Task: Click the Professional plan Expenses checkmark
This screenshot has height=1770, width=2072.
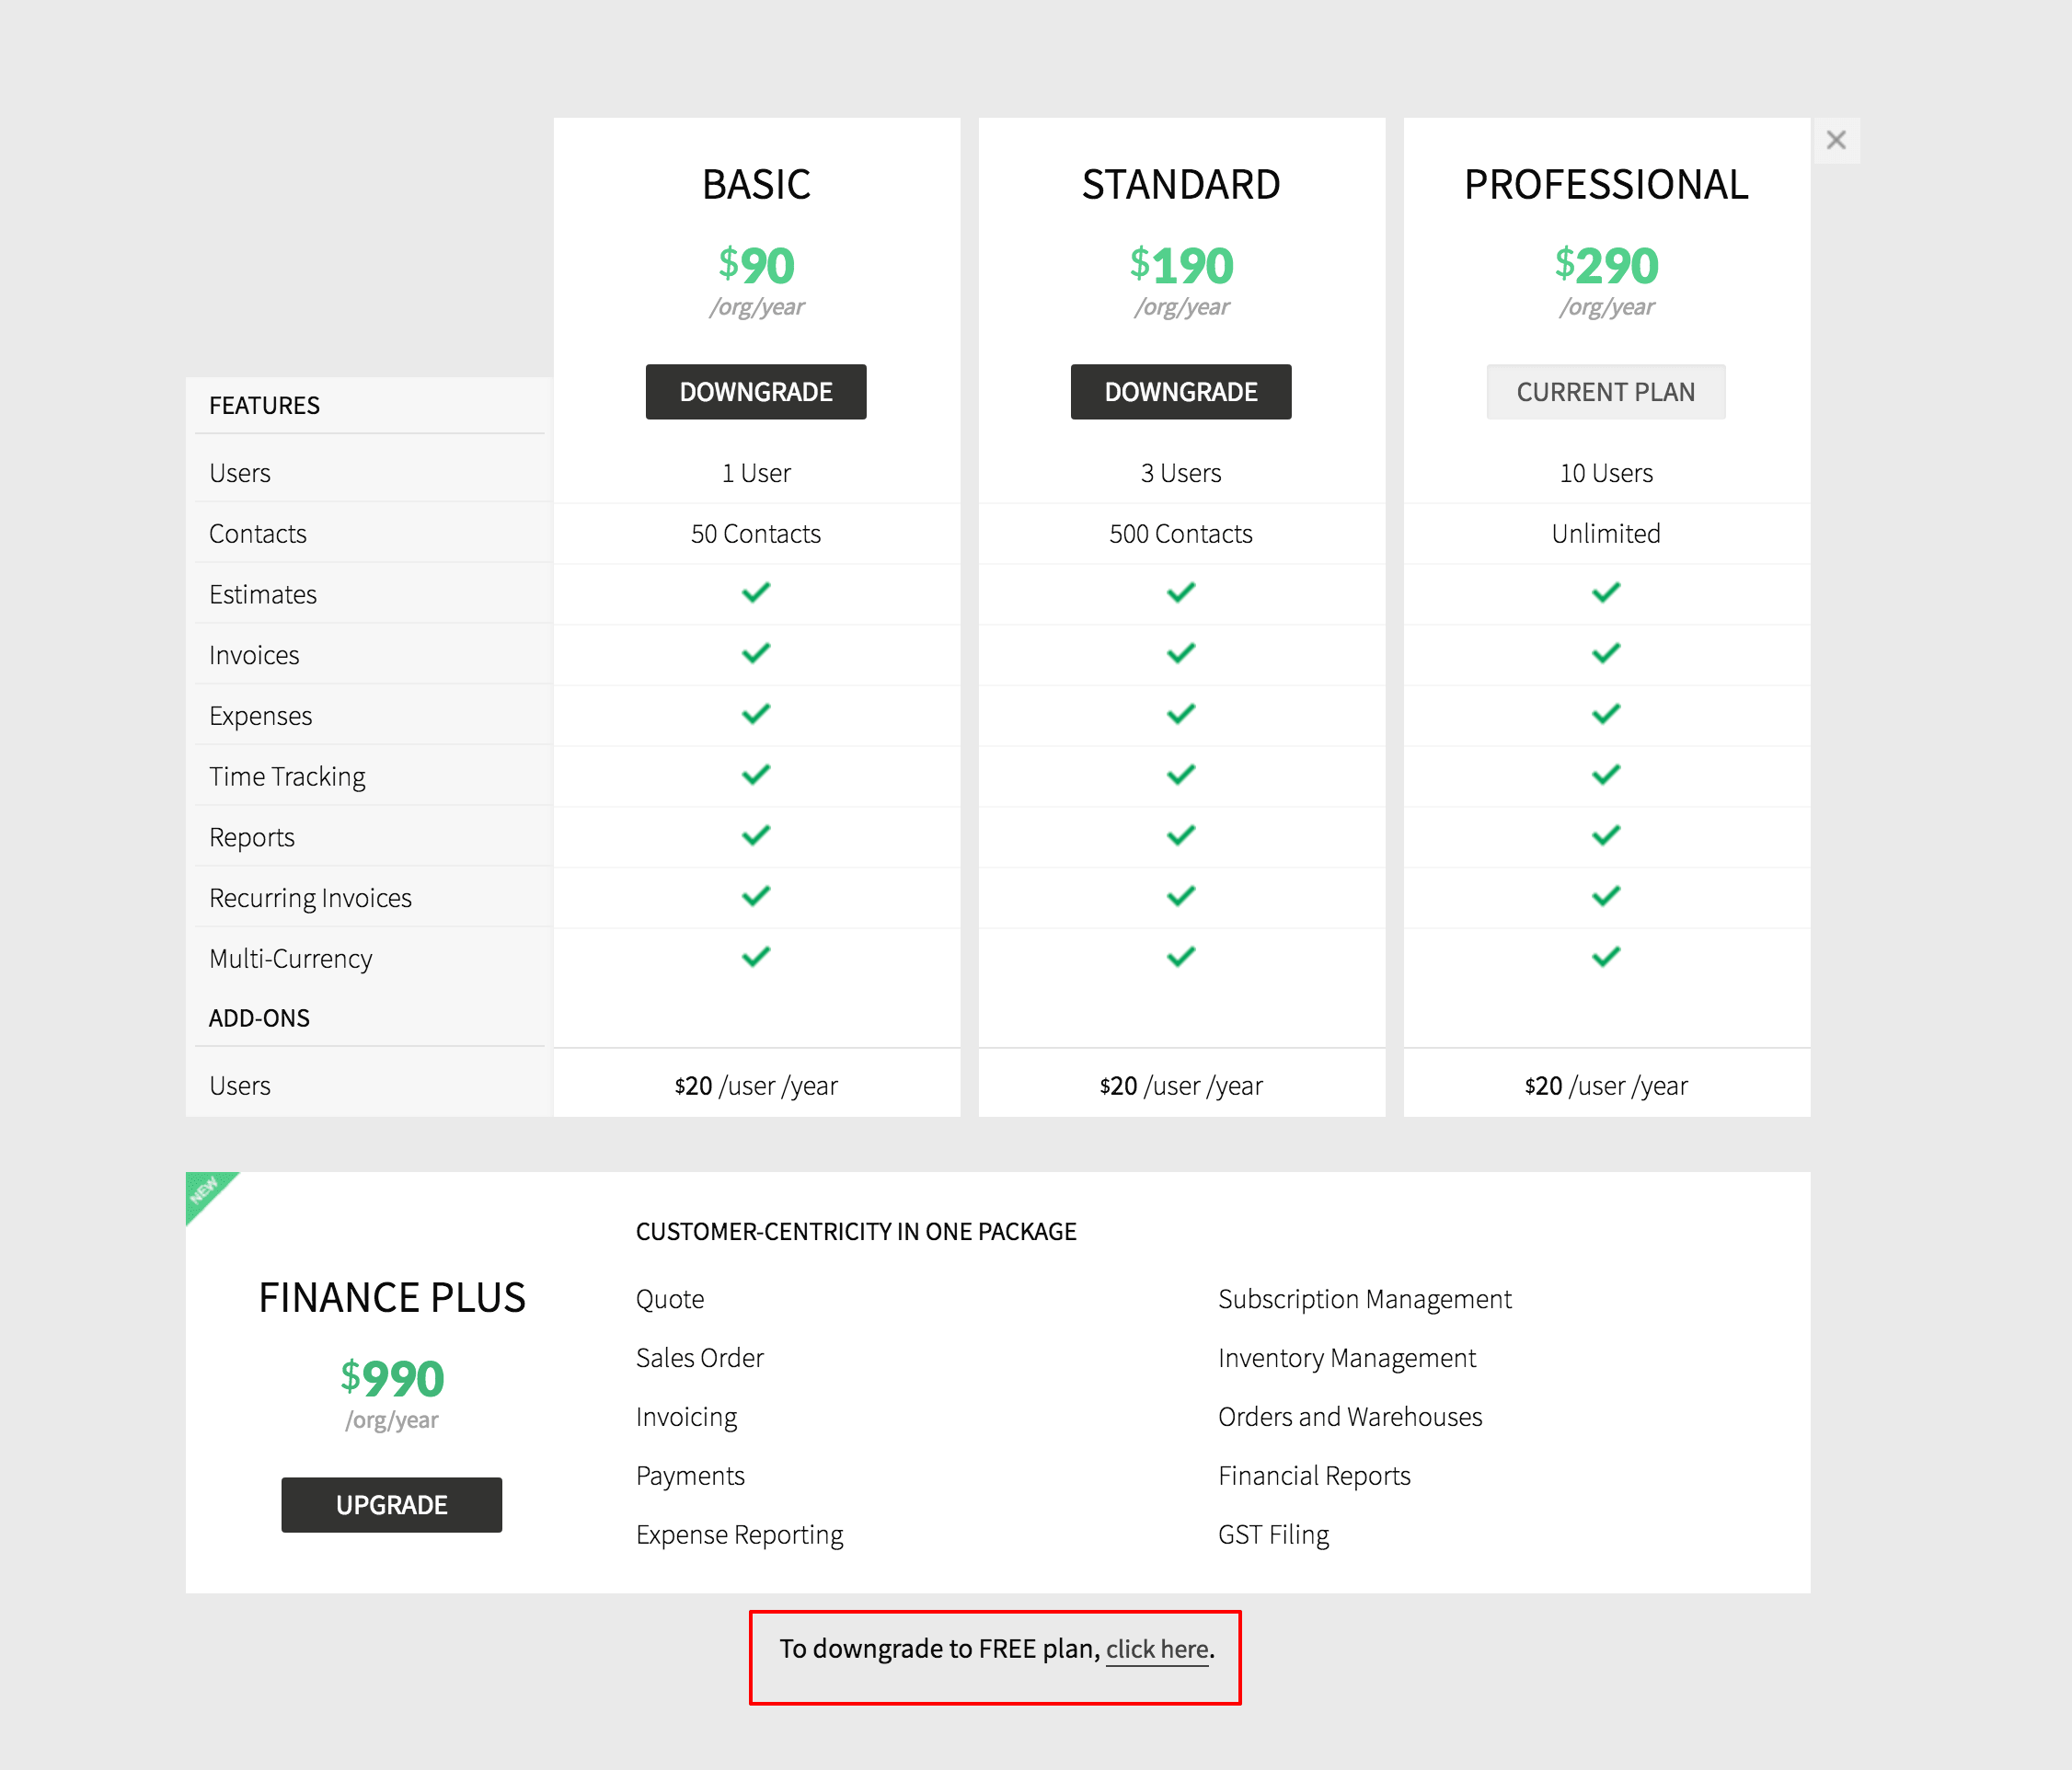Action: point(1606,714)
